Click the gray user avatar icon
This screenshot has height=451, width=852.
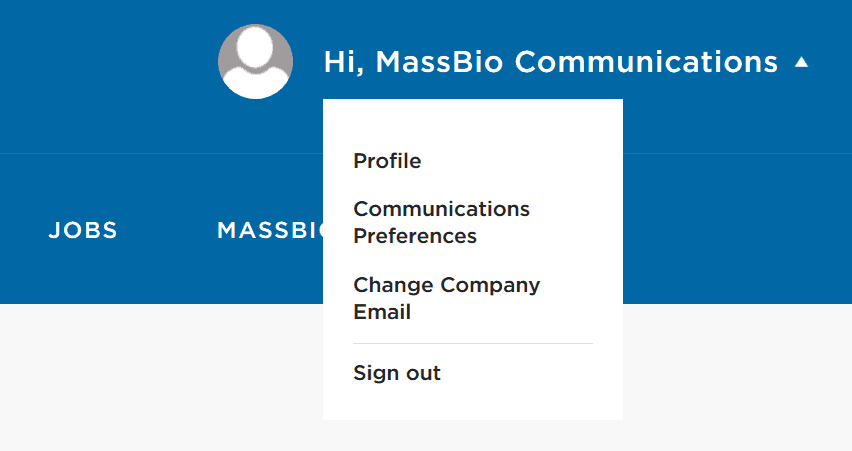[x=255, y=61]
